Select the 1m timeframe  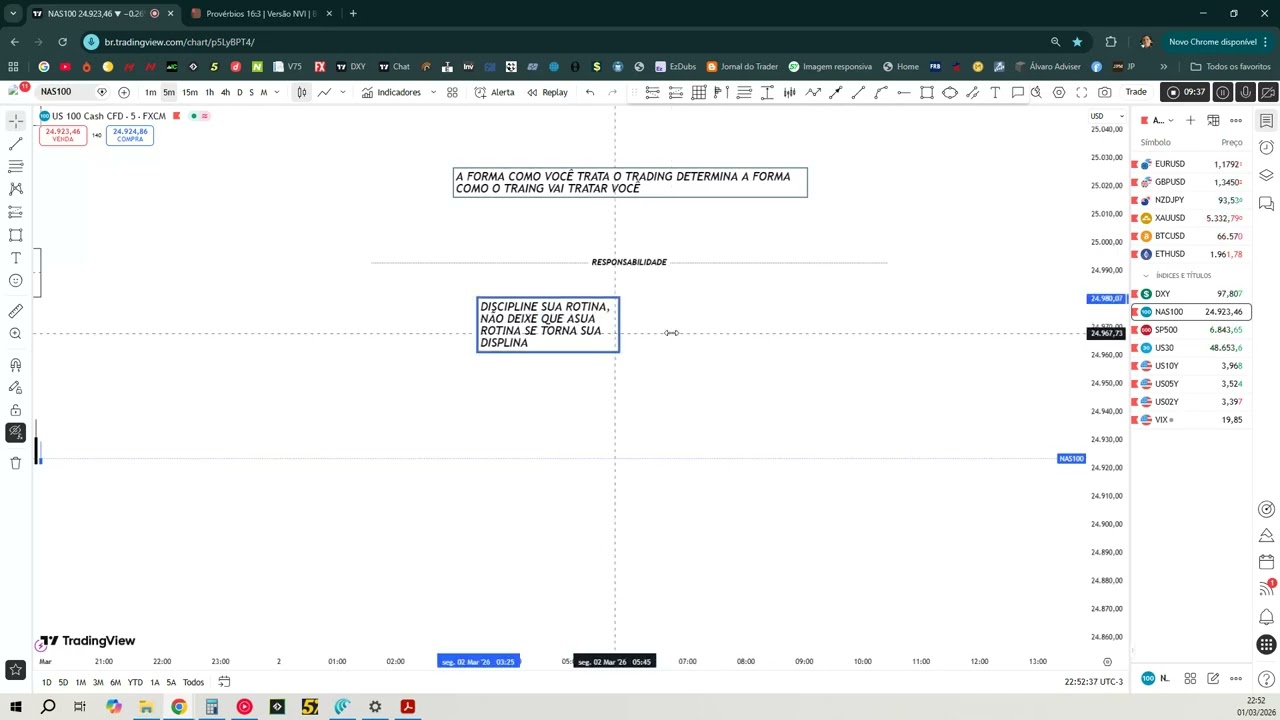click(x=150, y=92)
